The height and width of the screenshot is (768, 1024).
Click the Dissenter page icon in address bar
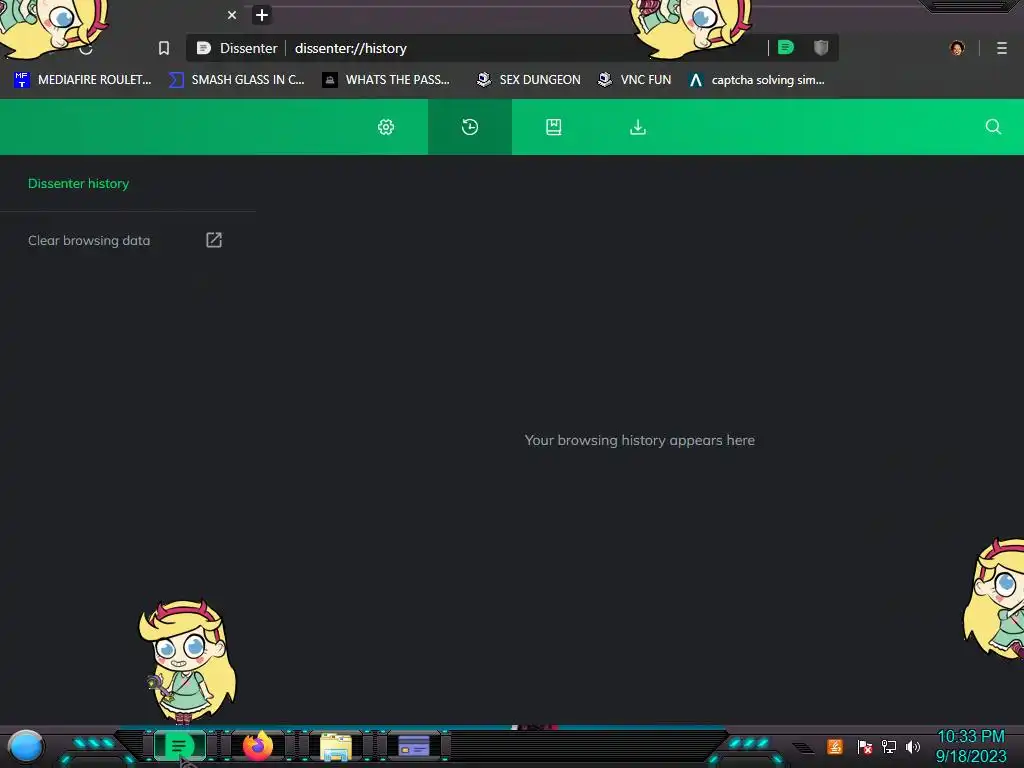204,48
